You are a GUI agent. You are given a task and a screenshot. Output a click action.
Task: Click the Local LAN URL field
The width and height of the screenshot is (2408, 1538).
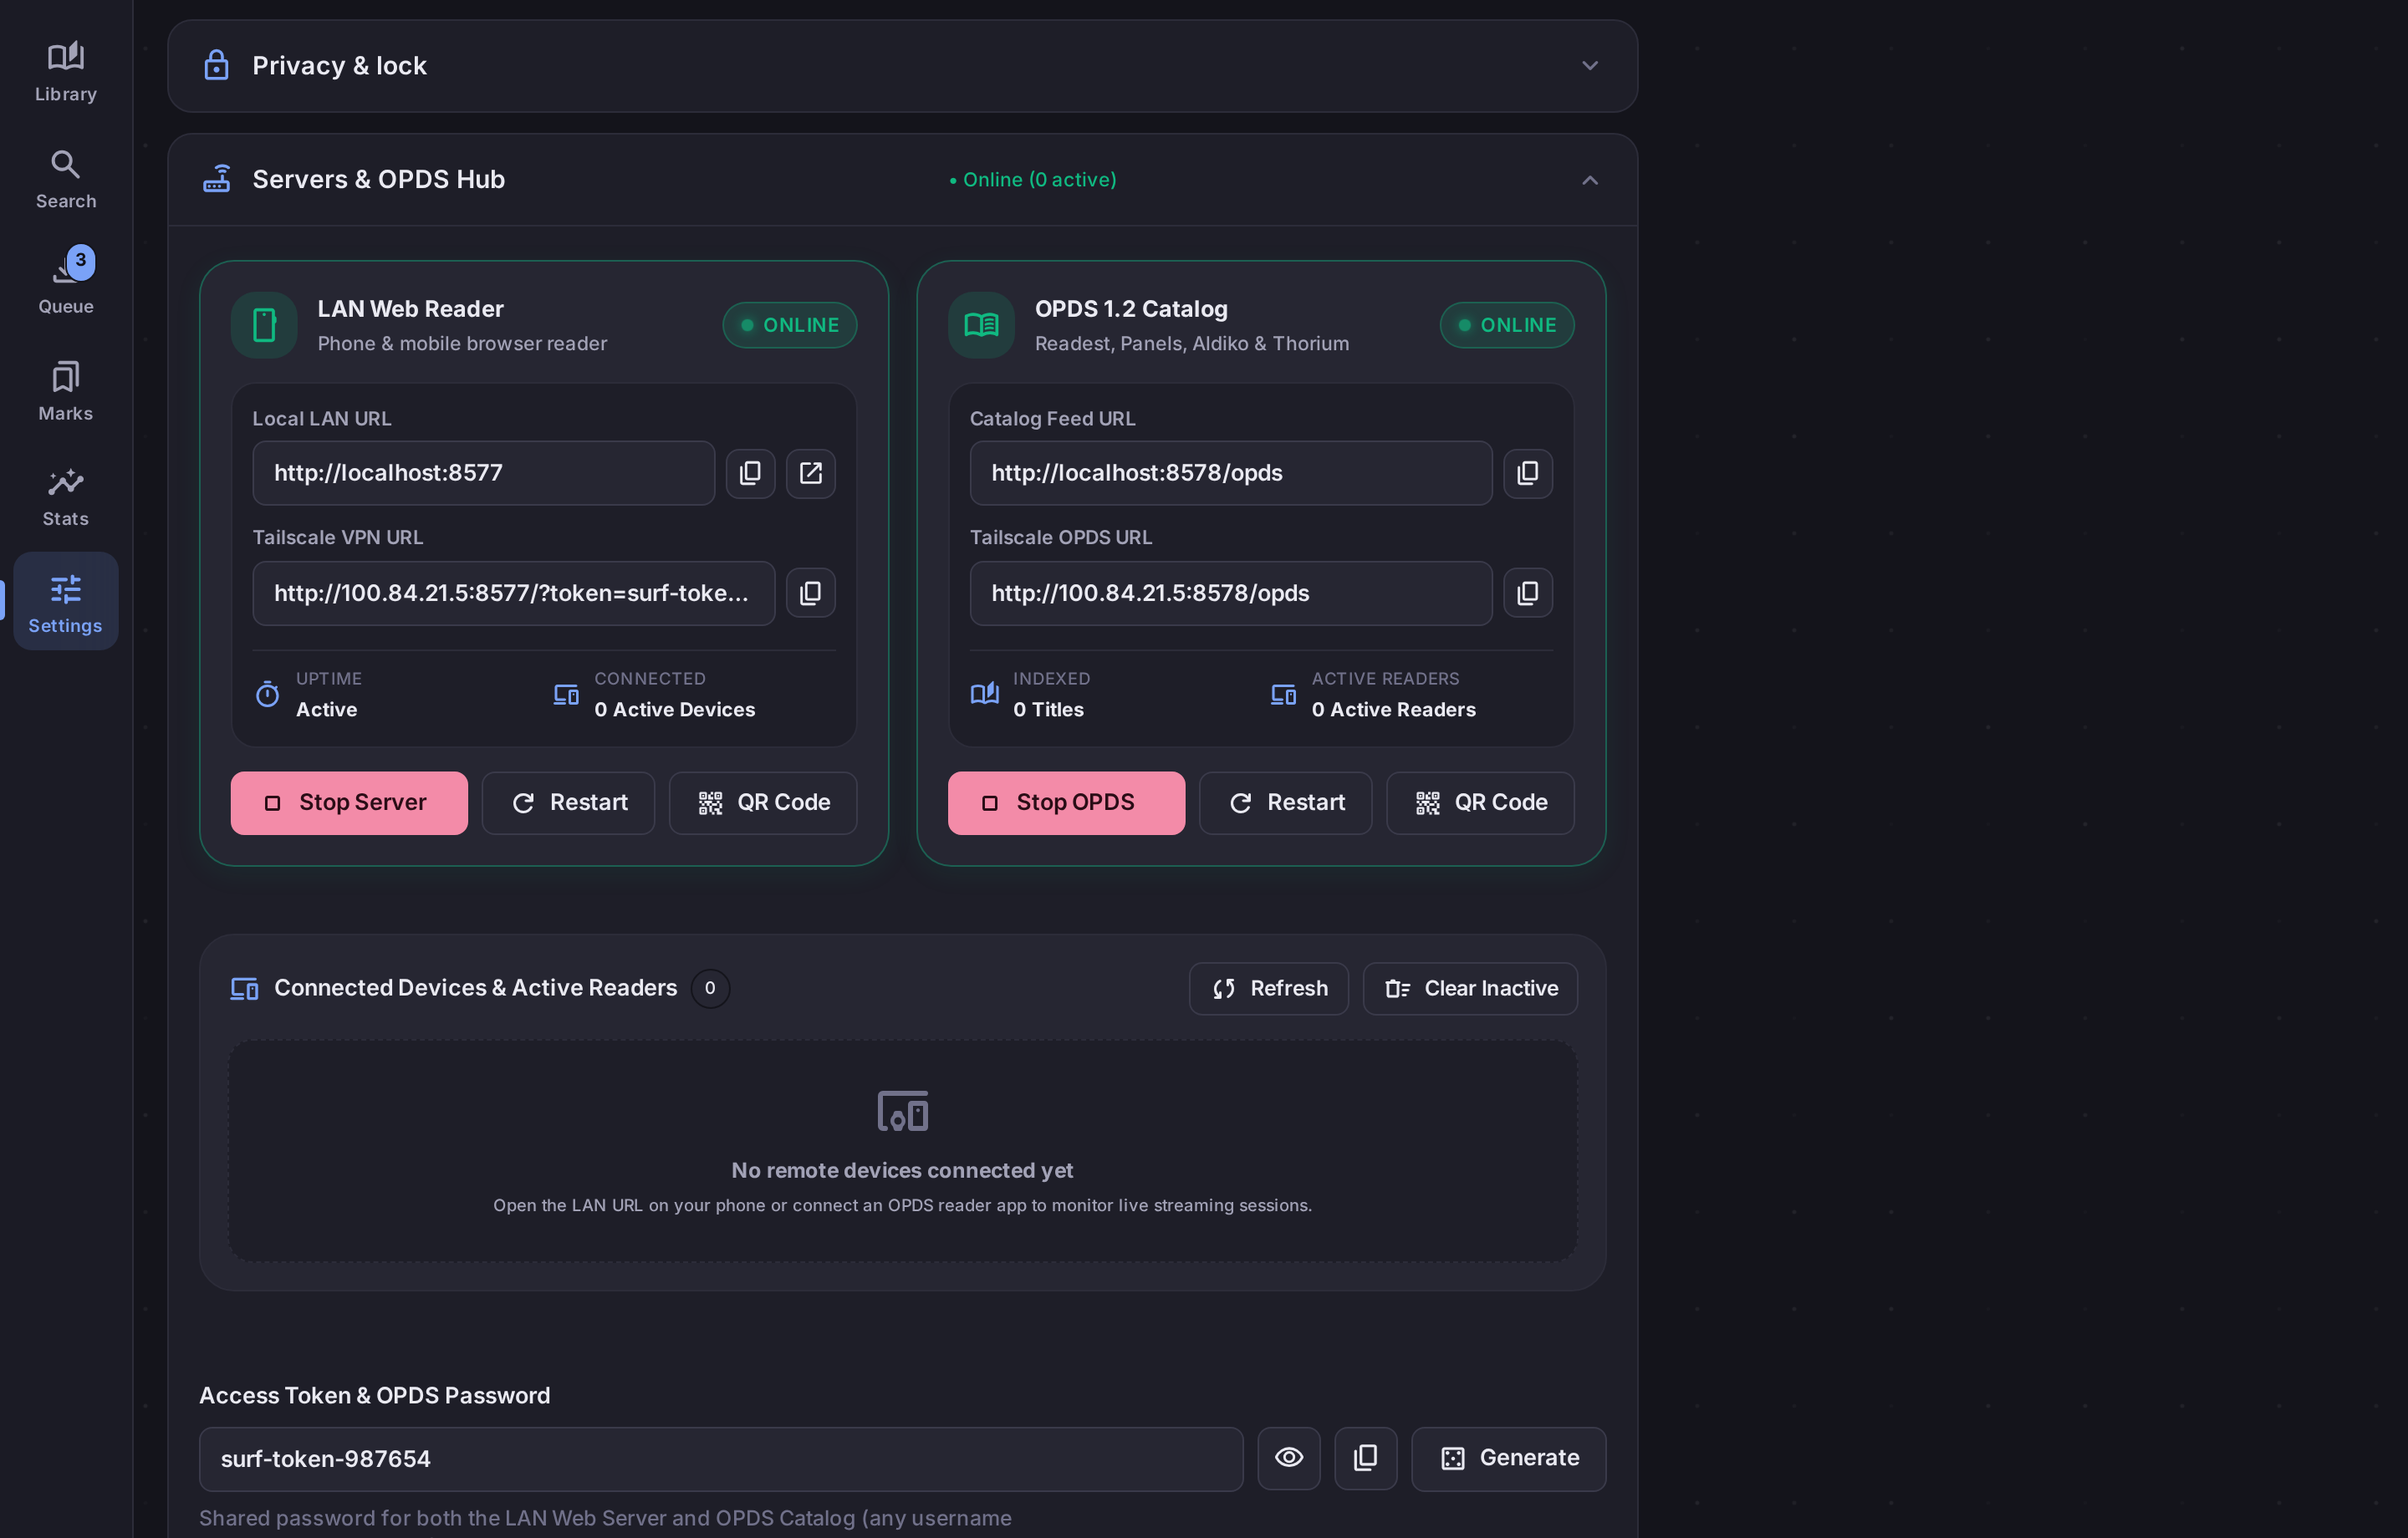[484, 473]
